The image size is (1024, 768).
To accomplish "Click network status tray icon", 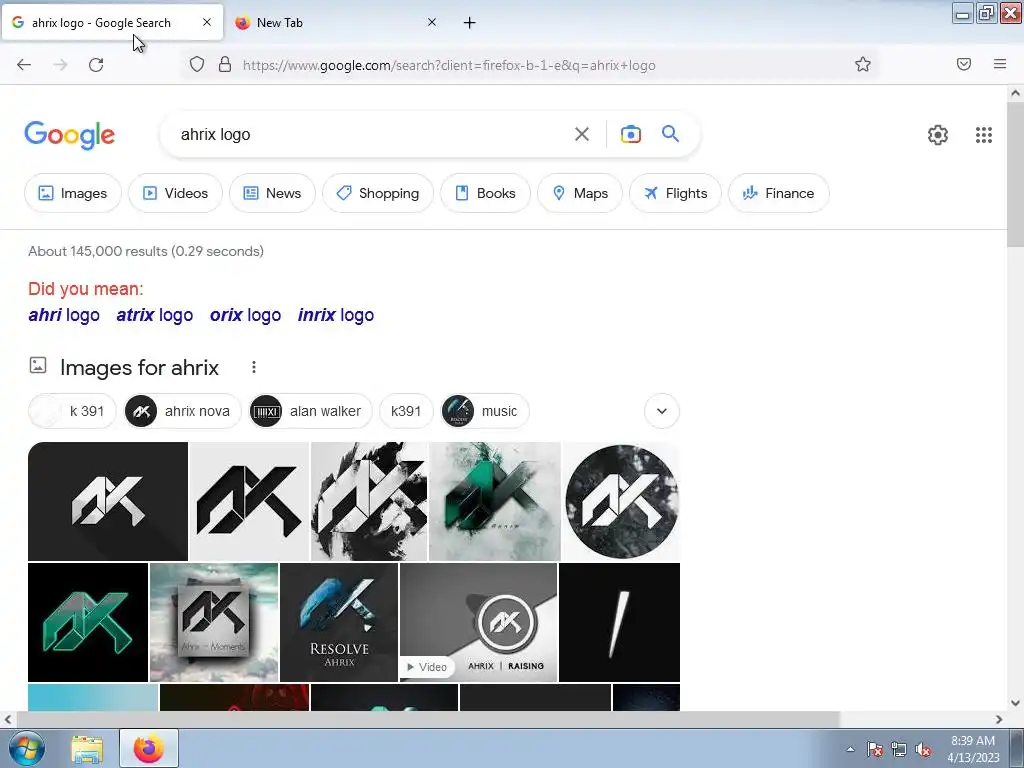I will [x=899, y=749].
